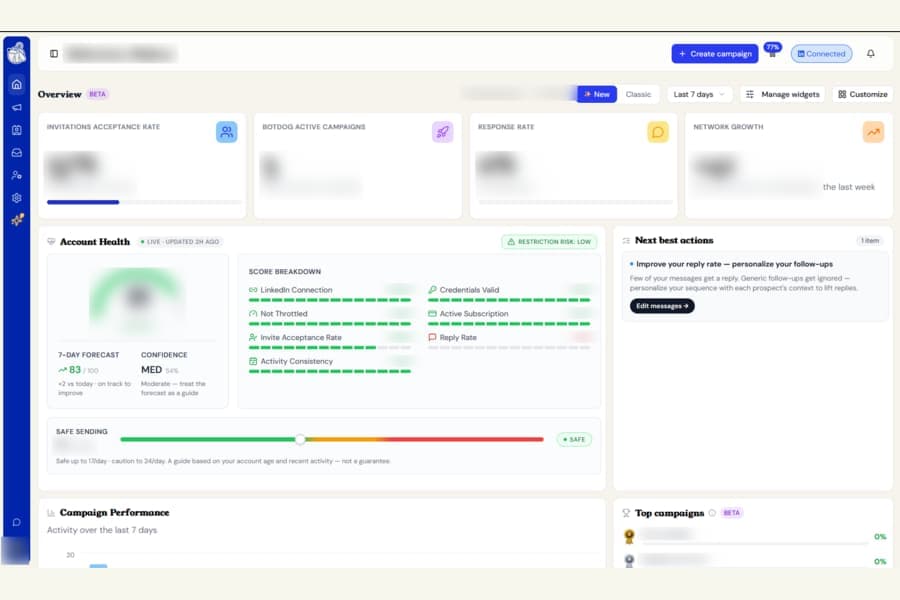
Task: Click the Invitations Acceptance Rate people icon
Action: coord(227,132)
